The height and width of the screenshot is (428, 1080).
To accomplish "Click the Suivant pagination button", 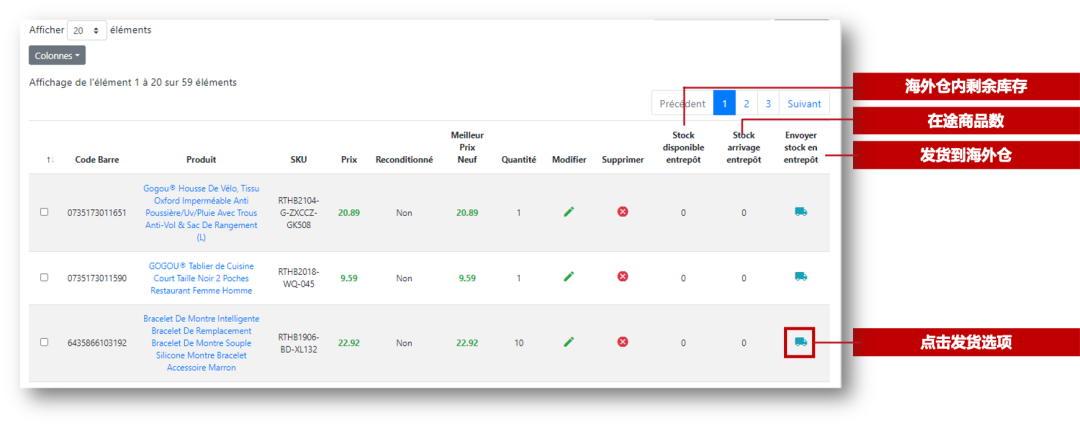I will (804, 103).
